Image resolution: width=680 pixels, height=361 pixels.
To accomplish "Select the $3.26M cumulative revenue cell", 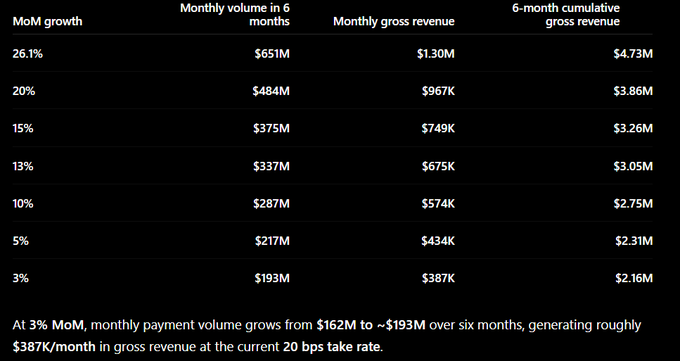I will (x=633, y=128).
